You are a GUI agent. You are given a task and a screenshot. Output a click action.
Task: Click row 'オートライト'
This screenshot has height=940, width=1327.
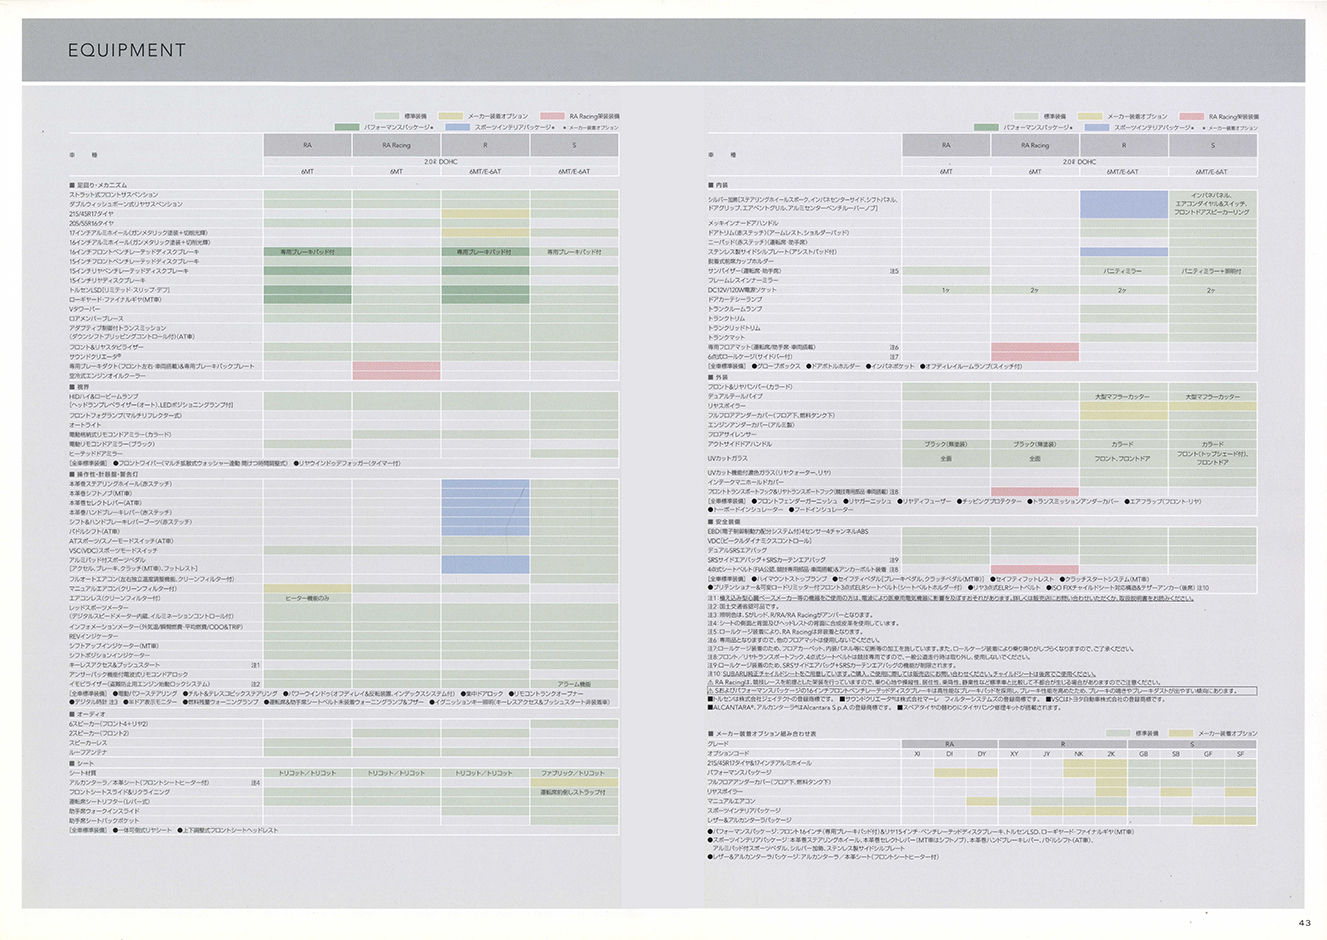(343, 425)
